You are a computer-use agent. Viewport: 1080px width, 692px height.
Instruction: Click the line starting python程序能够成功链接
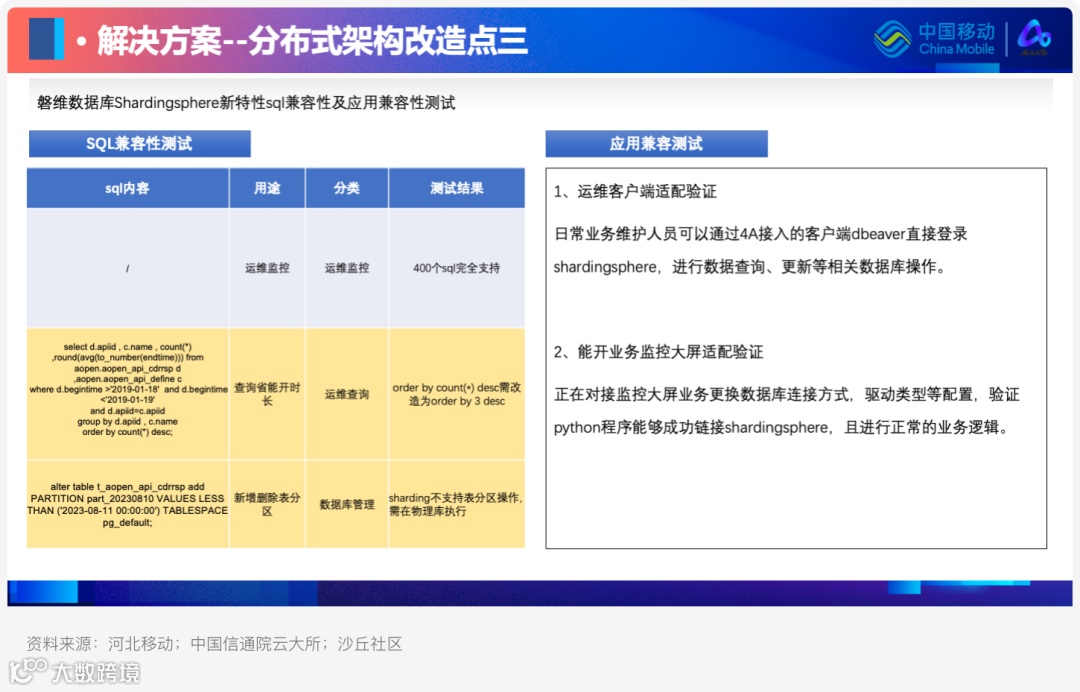(x=783, y=428)
